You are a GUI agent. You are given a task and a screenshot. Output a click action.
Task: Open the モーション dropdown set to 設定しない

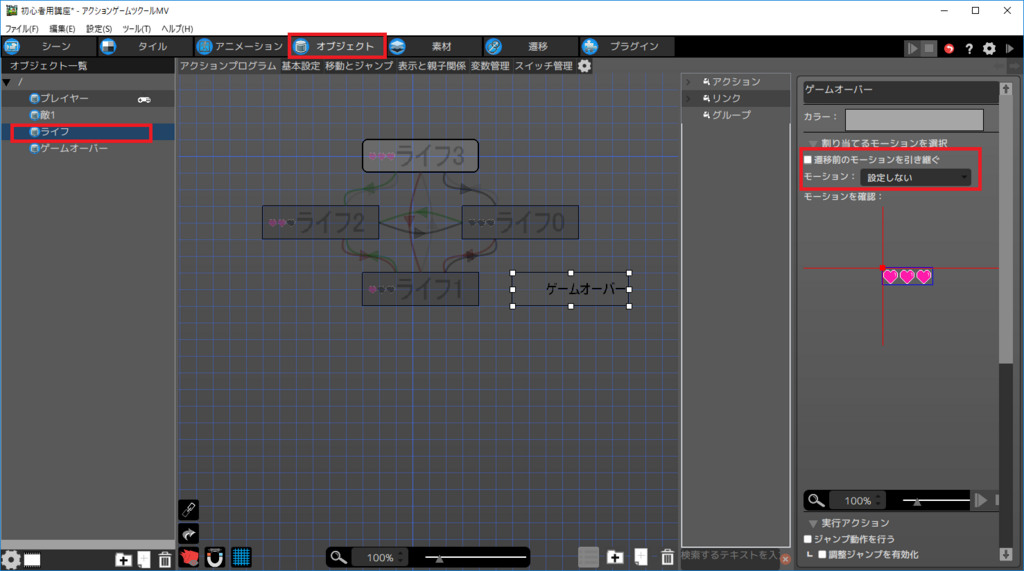click(x=916, y=178)
